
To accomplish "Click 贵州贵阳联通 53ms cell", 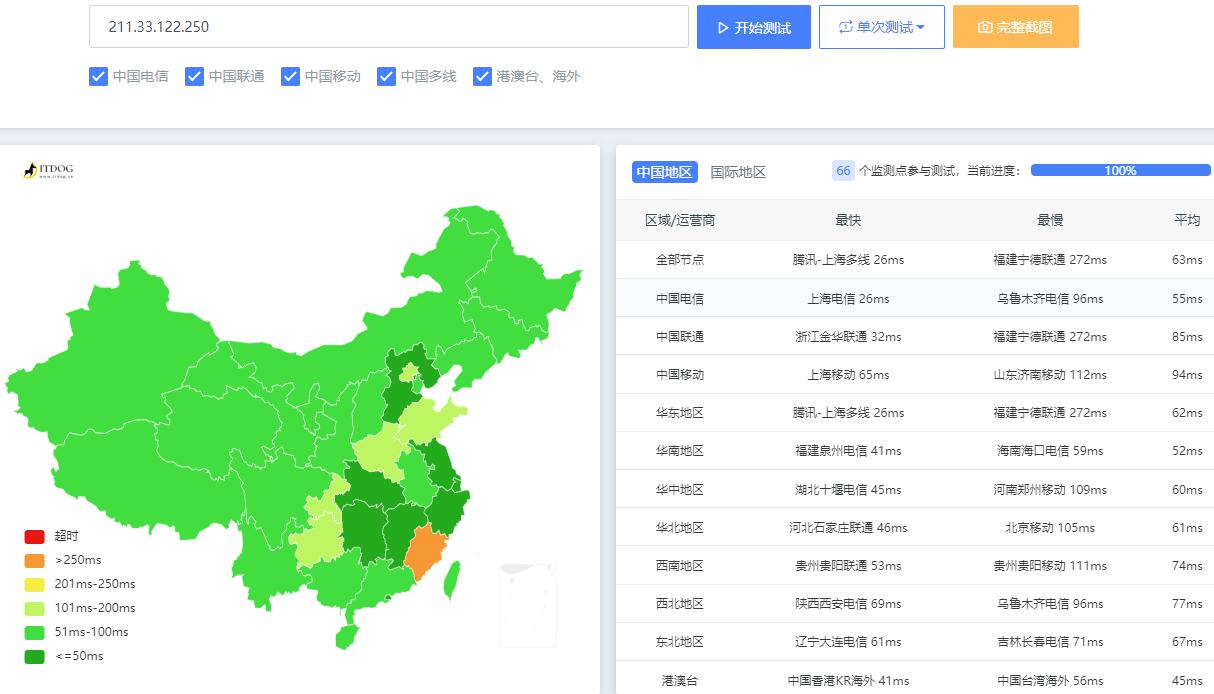I will [848, 565].
